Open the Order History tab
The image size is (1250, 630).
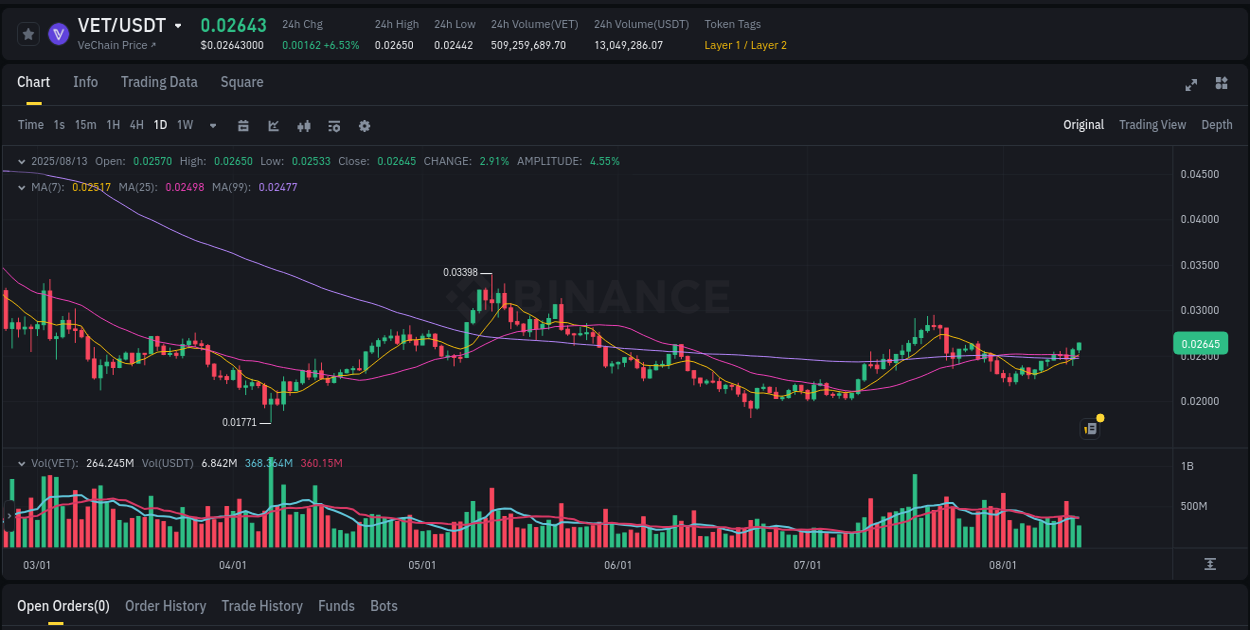165,606
